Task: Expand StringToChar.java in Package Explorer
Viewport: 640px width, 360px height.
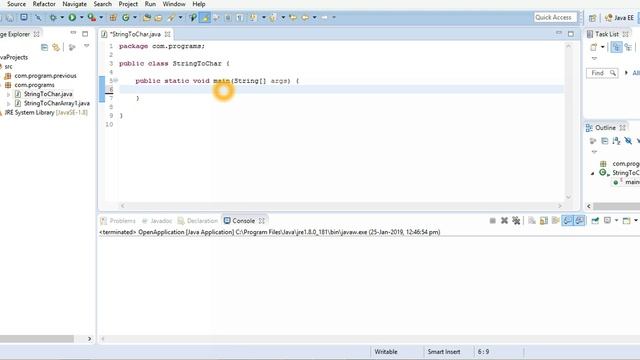Action: [9, 94]
